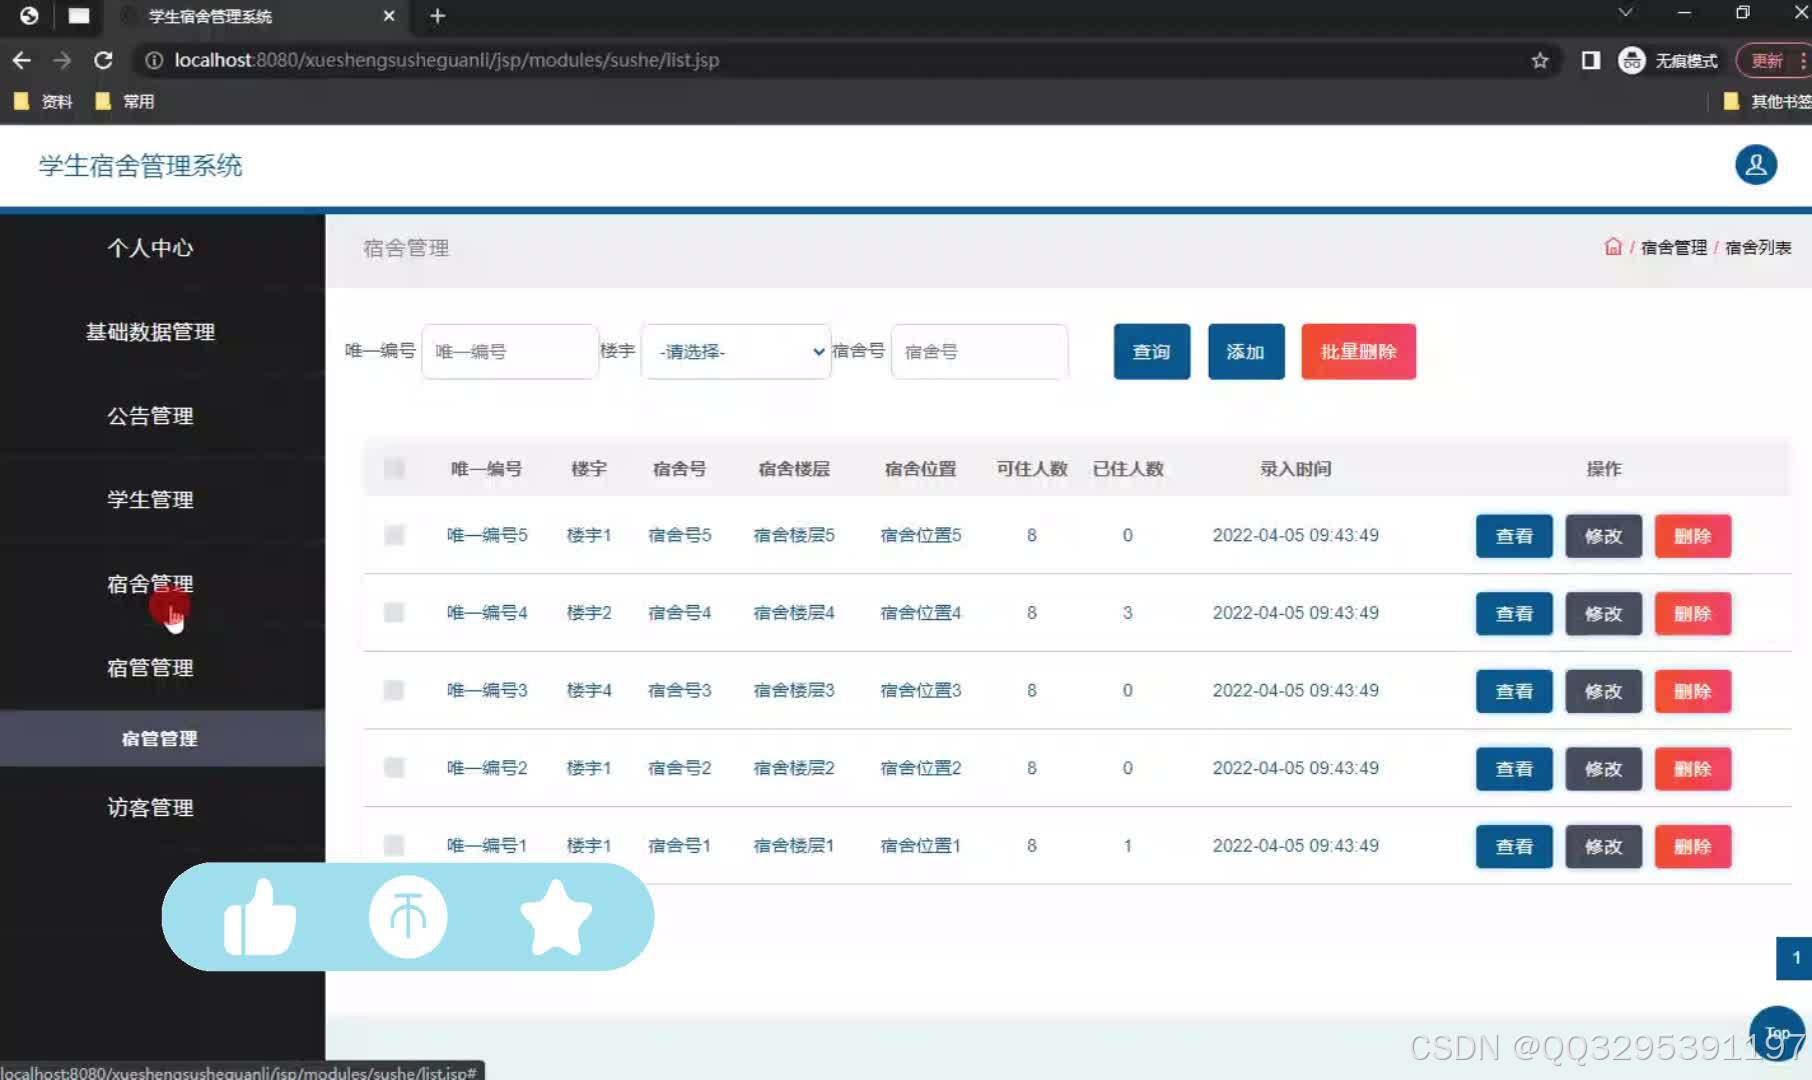Expand 学生管理 sidebar menu
1812x1080 pixels.
pos(150,499)
